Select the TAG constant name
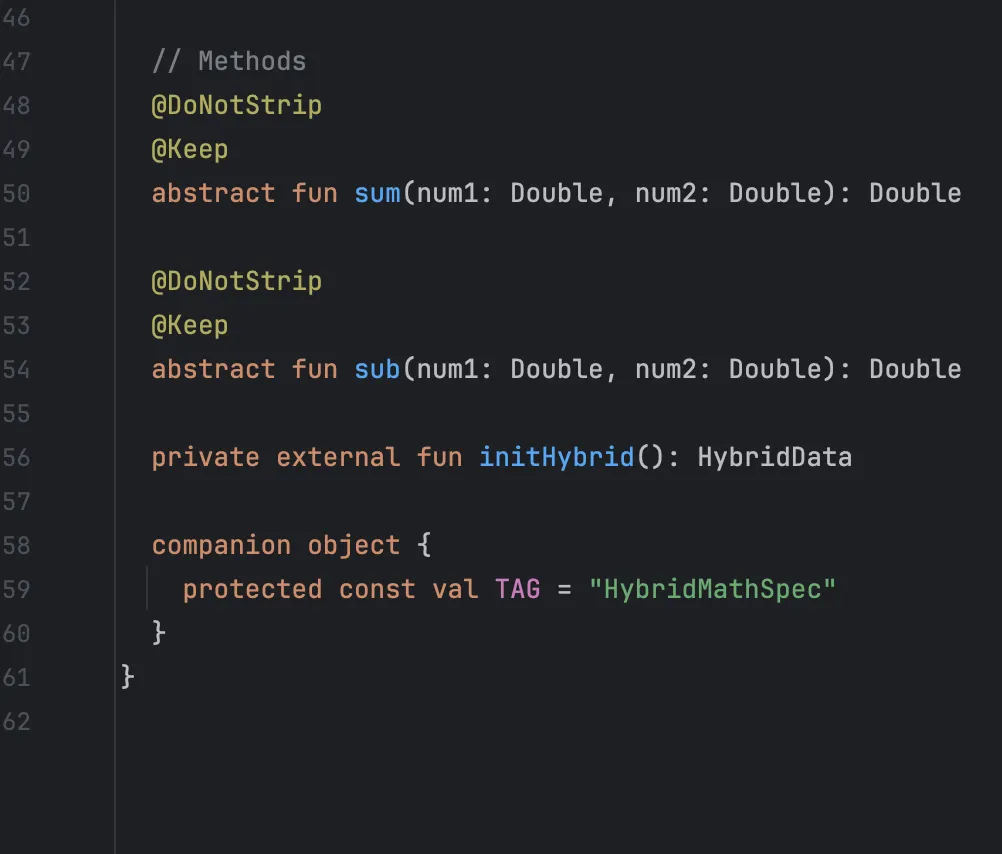This screenshot has height=854, width=1002. (x=518, y=589)
